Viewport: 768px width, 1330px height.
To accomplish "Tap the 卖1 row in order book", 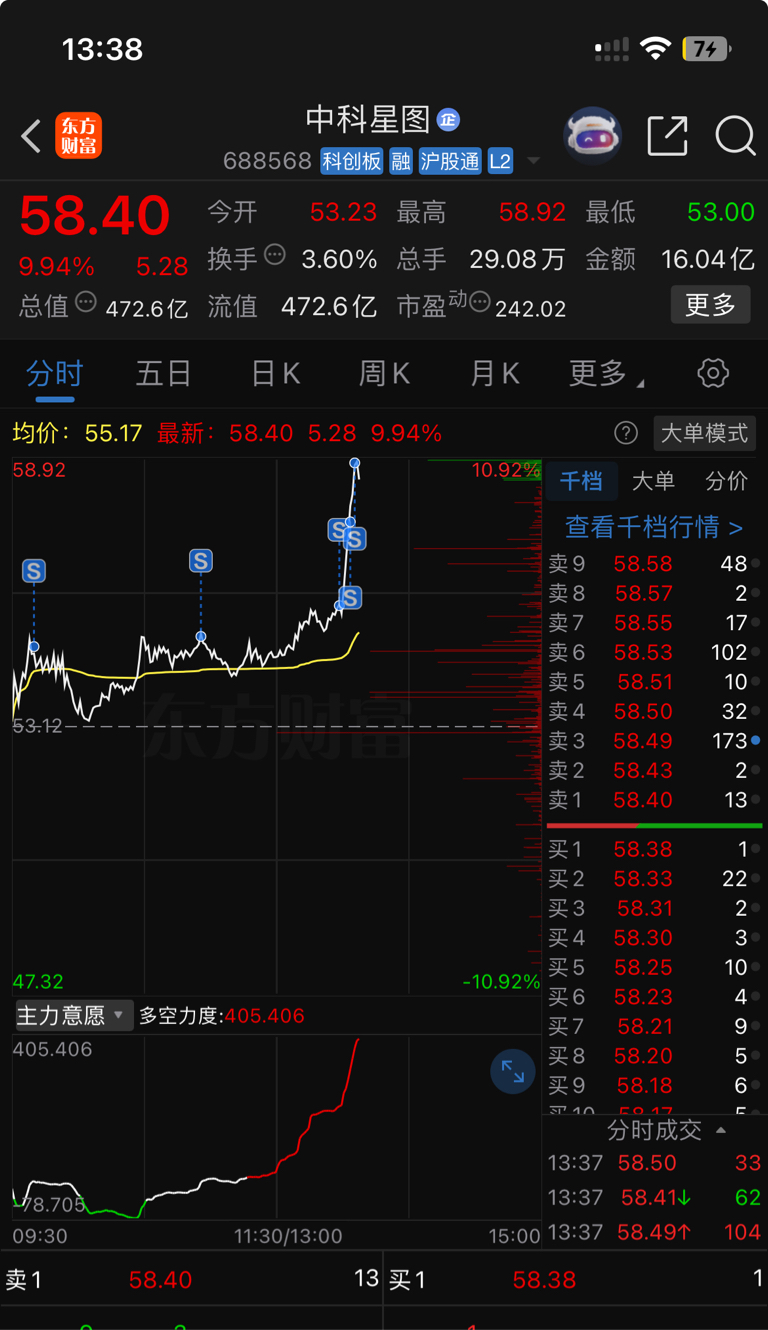I will tap(654, 800).
